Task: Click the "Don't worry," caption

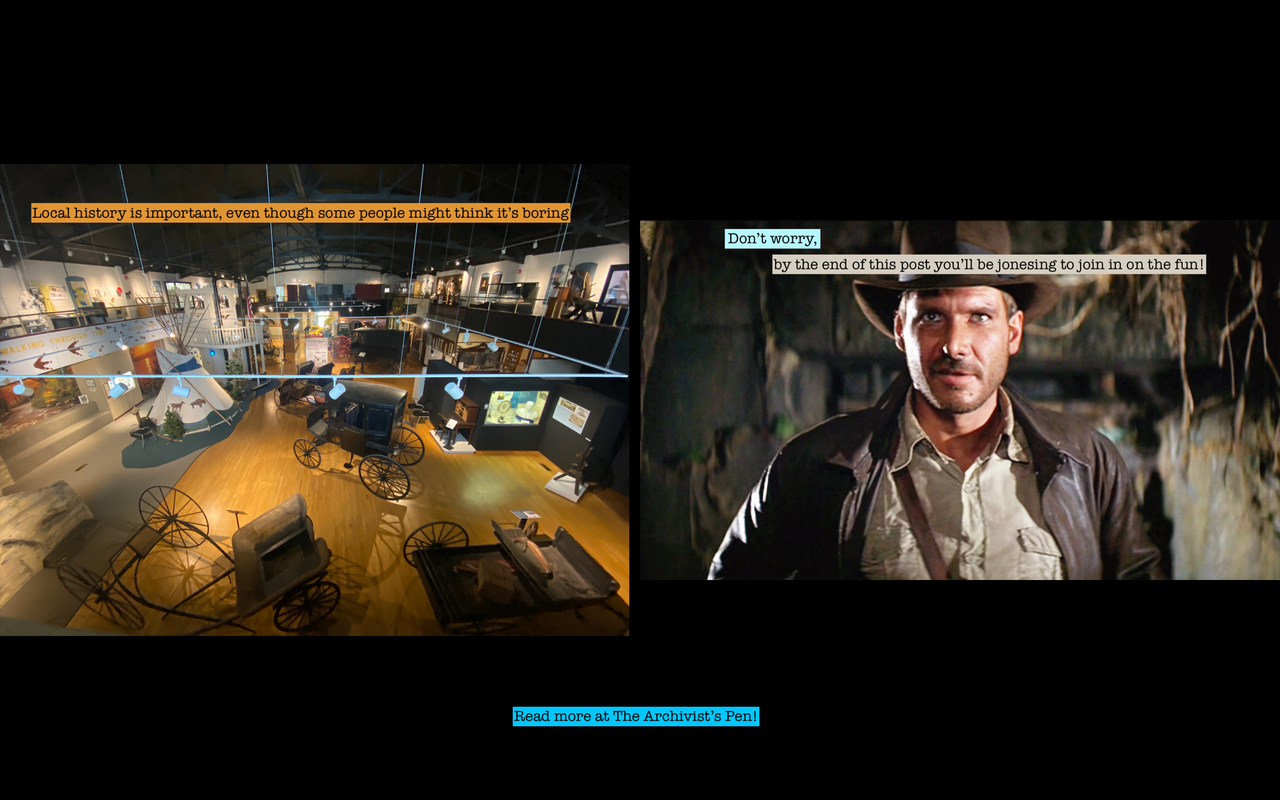Action: pyautogui.click(x=772, y=239)
